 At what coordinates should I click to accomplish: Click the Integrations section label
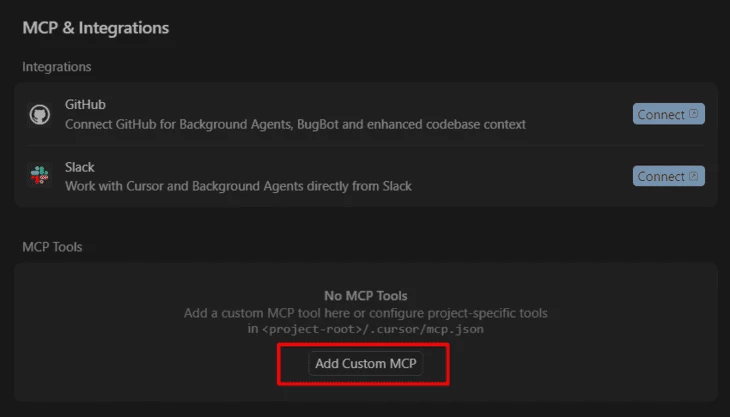pos(57,67)
